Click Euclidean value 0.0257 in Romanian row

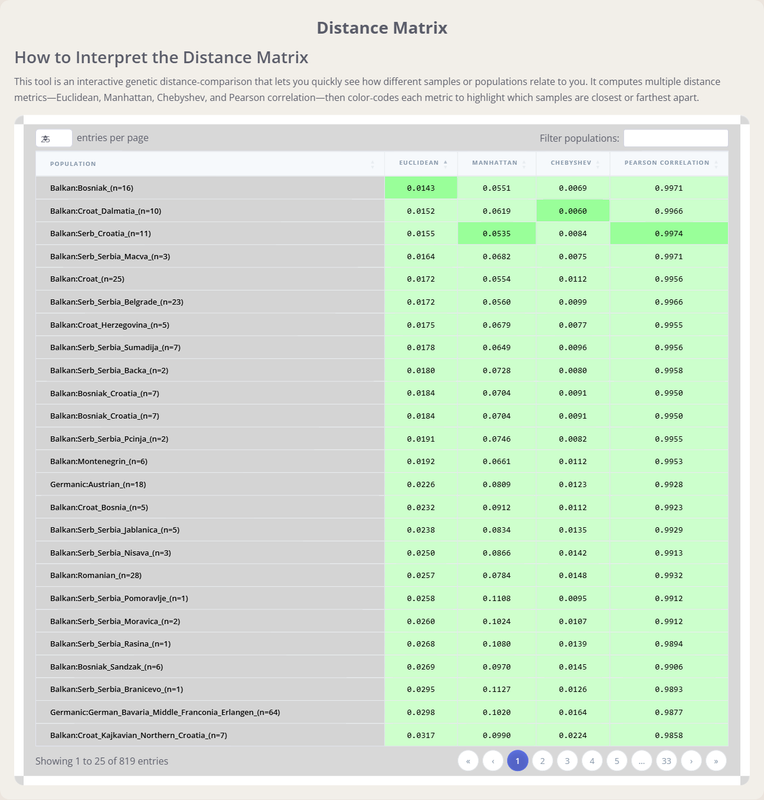coord(421,575)
